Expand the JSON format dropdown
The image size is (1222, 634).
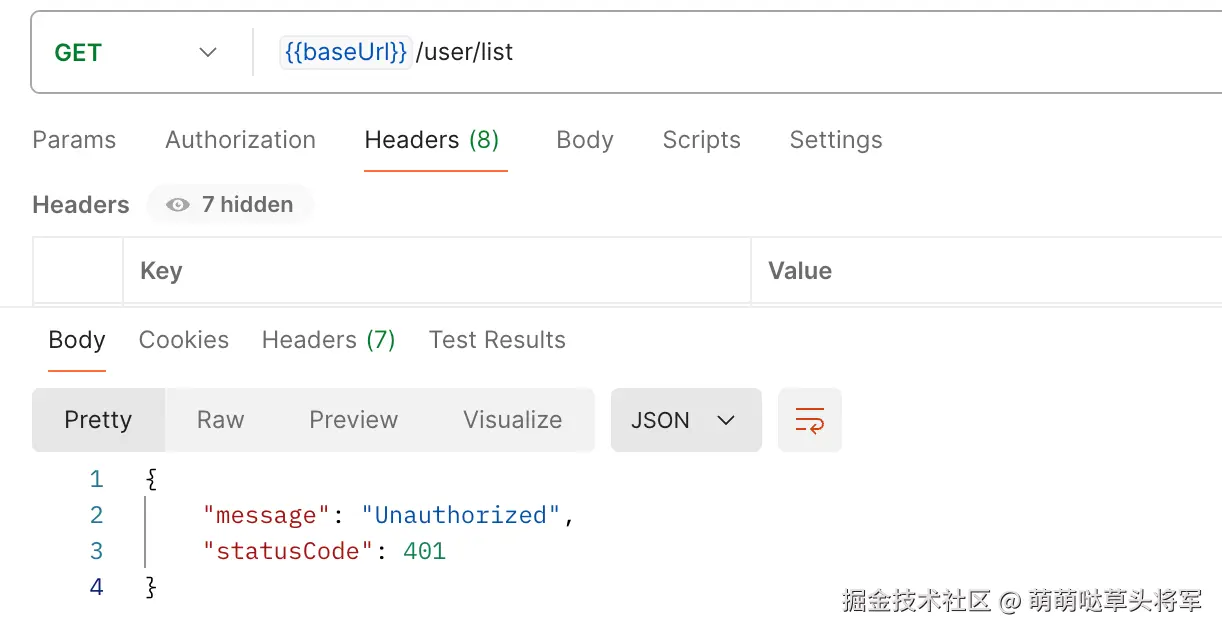[685, 420]
